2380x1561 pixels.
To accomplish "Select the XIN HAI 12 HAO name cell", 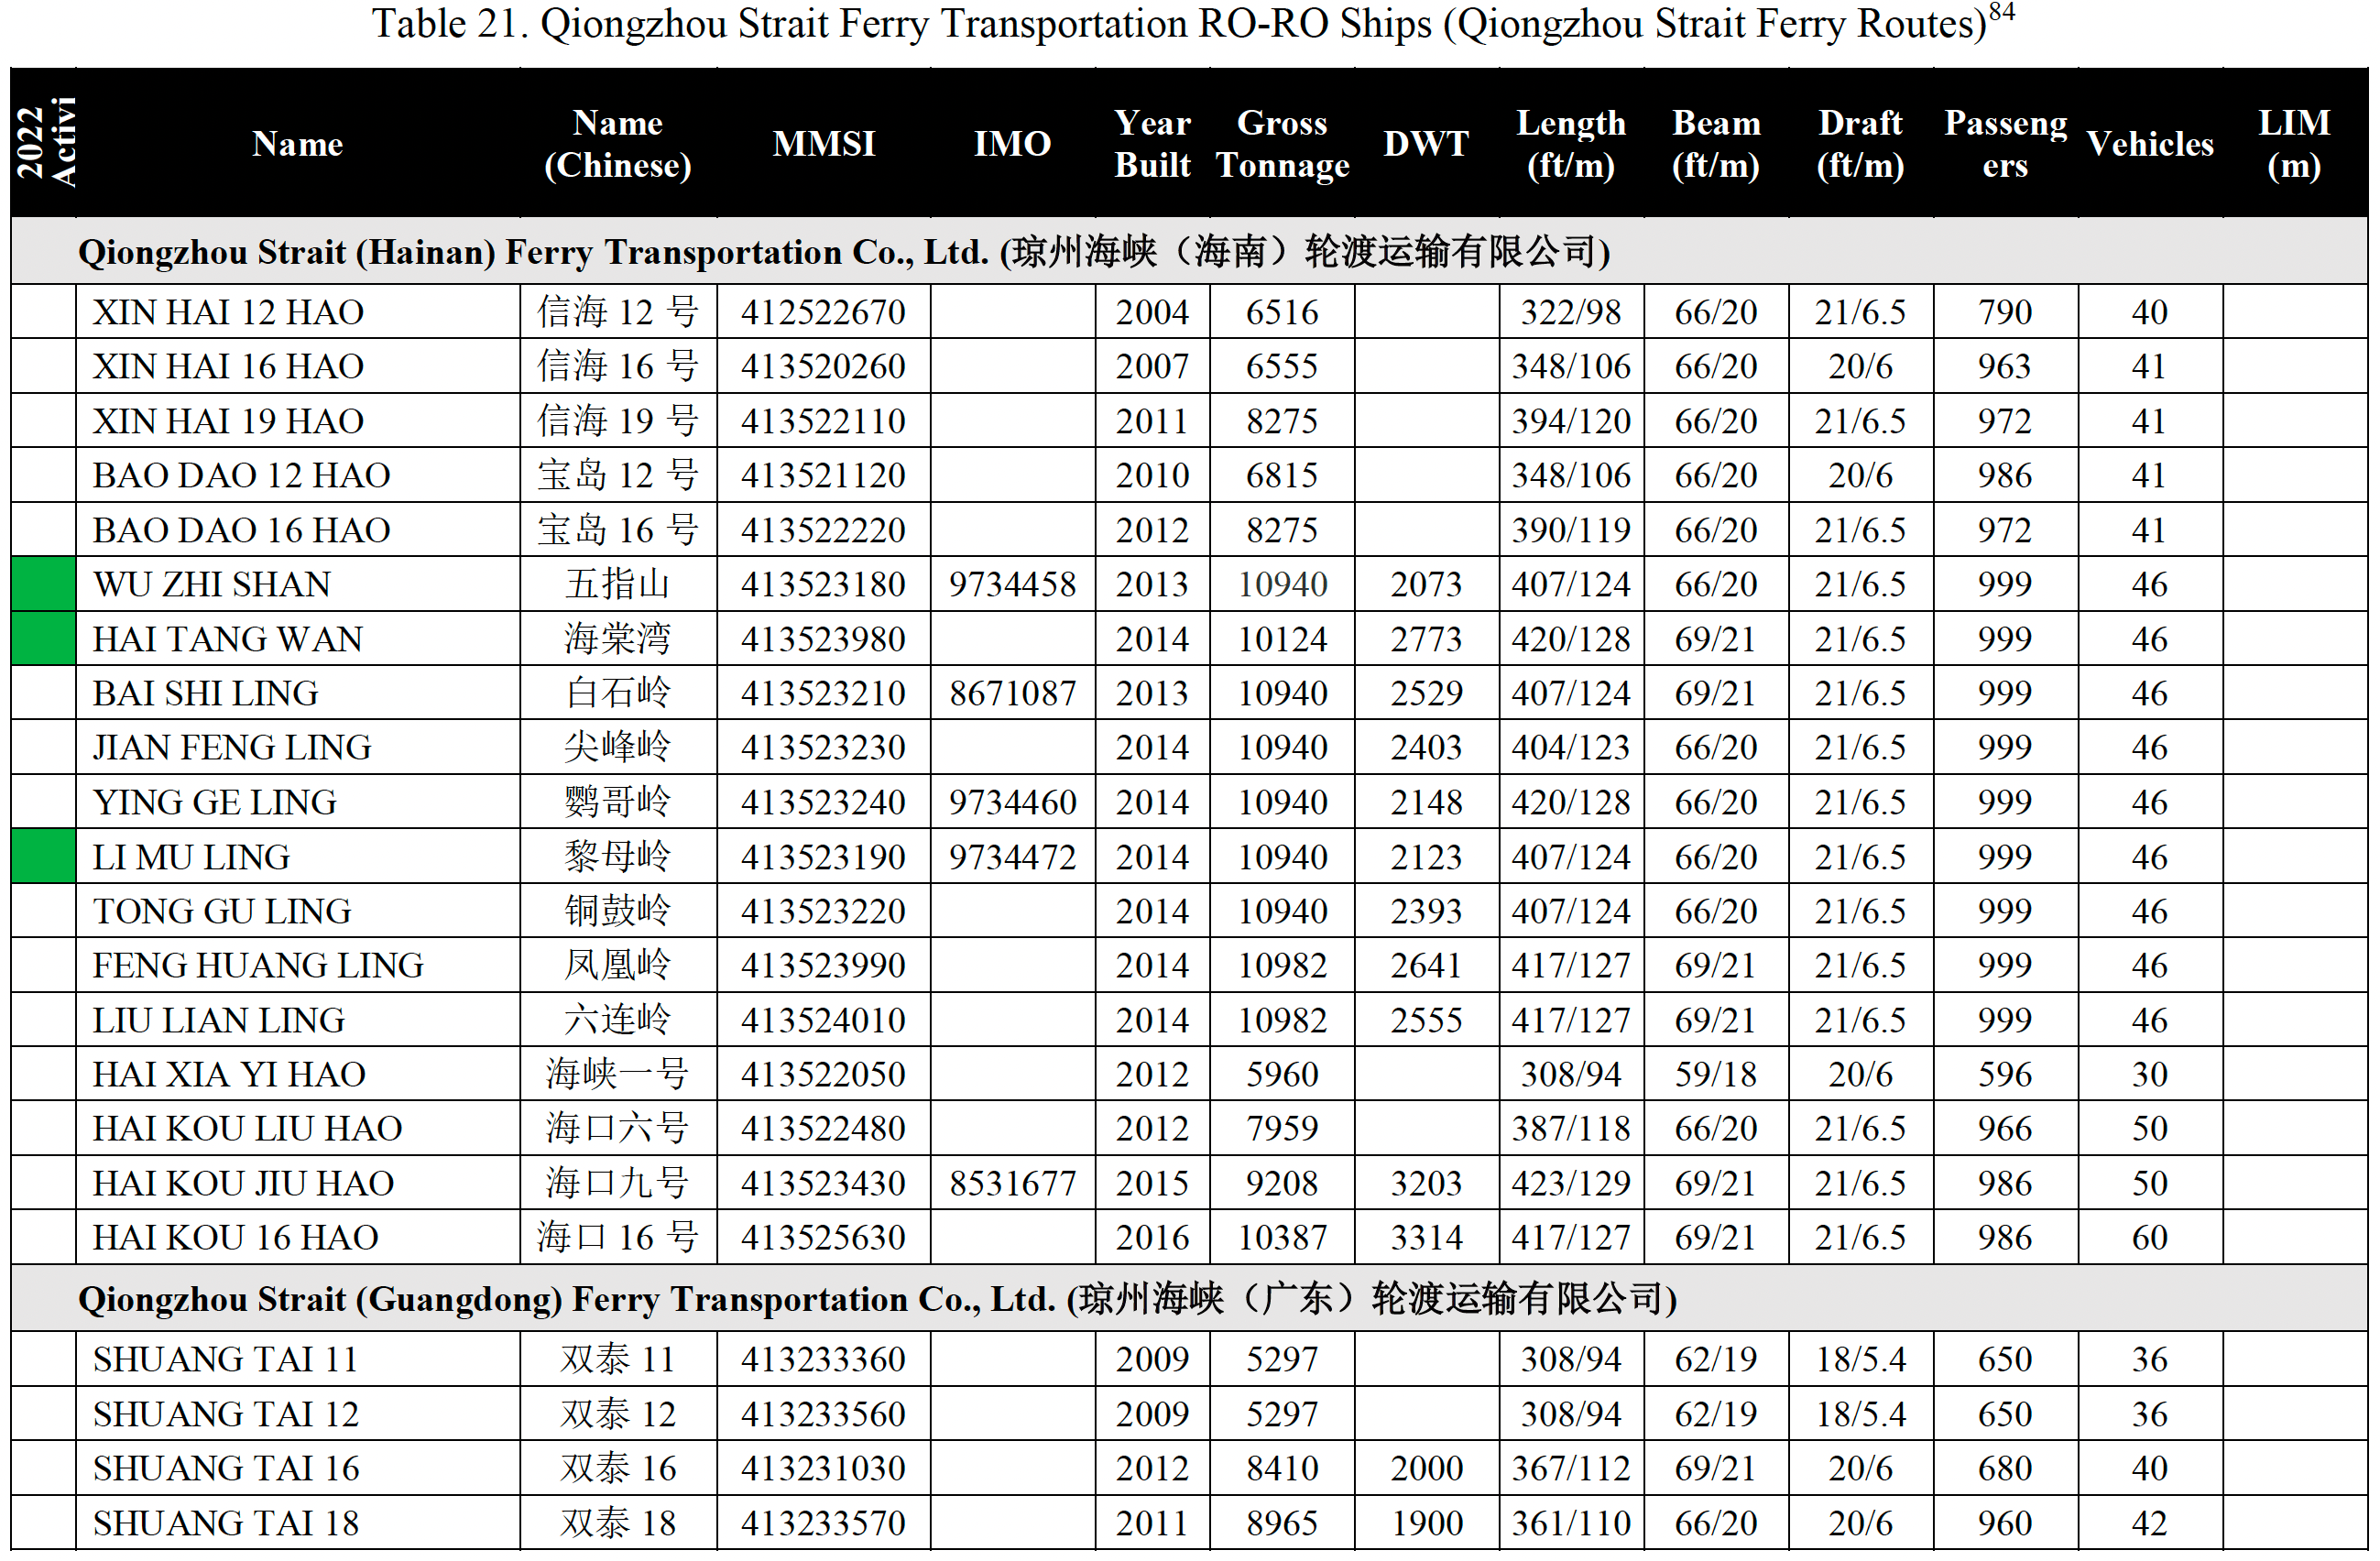I will (228, 312).
